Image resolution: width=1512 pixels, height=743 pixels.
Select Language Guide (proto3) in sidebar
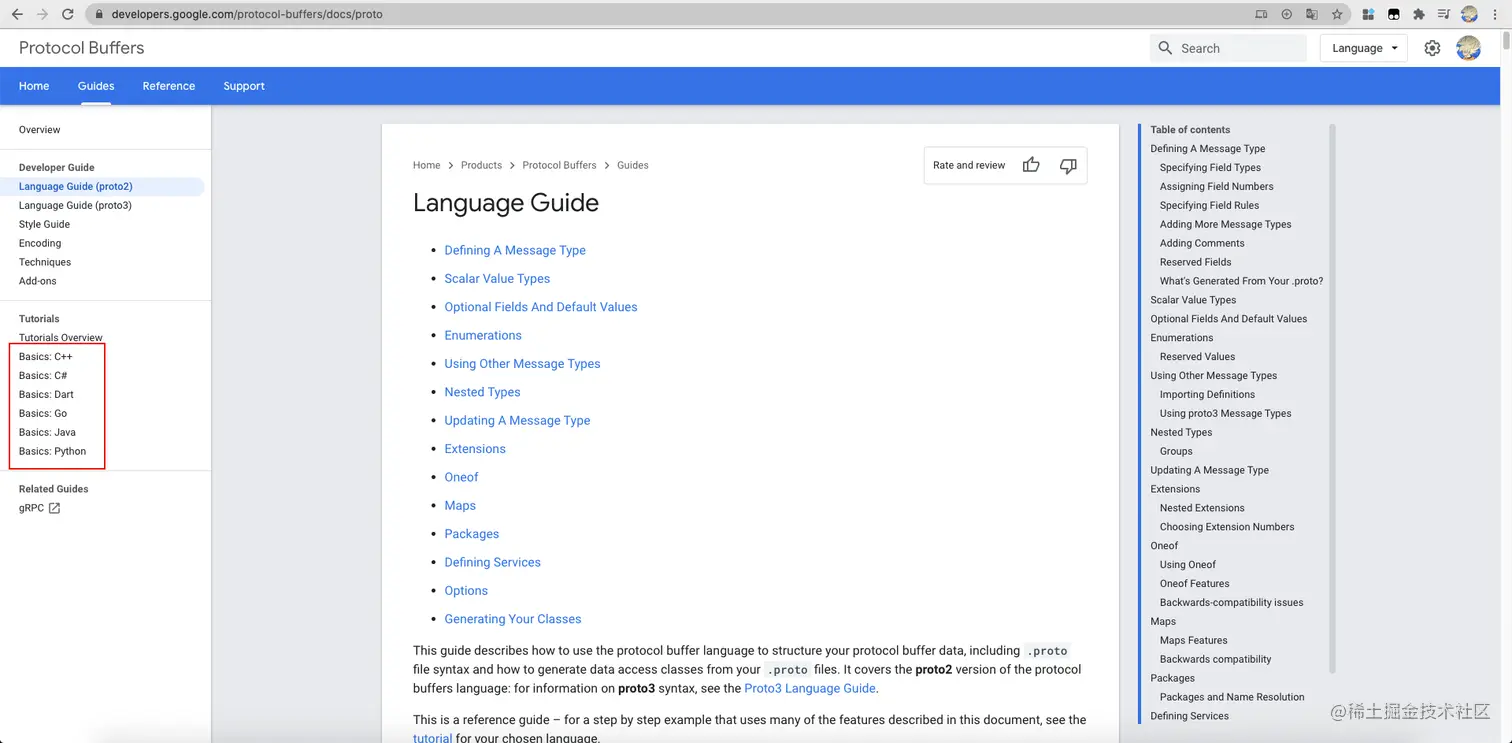[x=75, y=205]
